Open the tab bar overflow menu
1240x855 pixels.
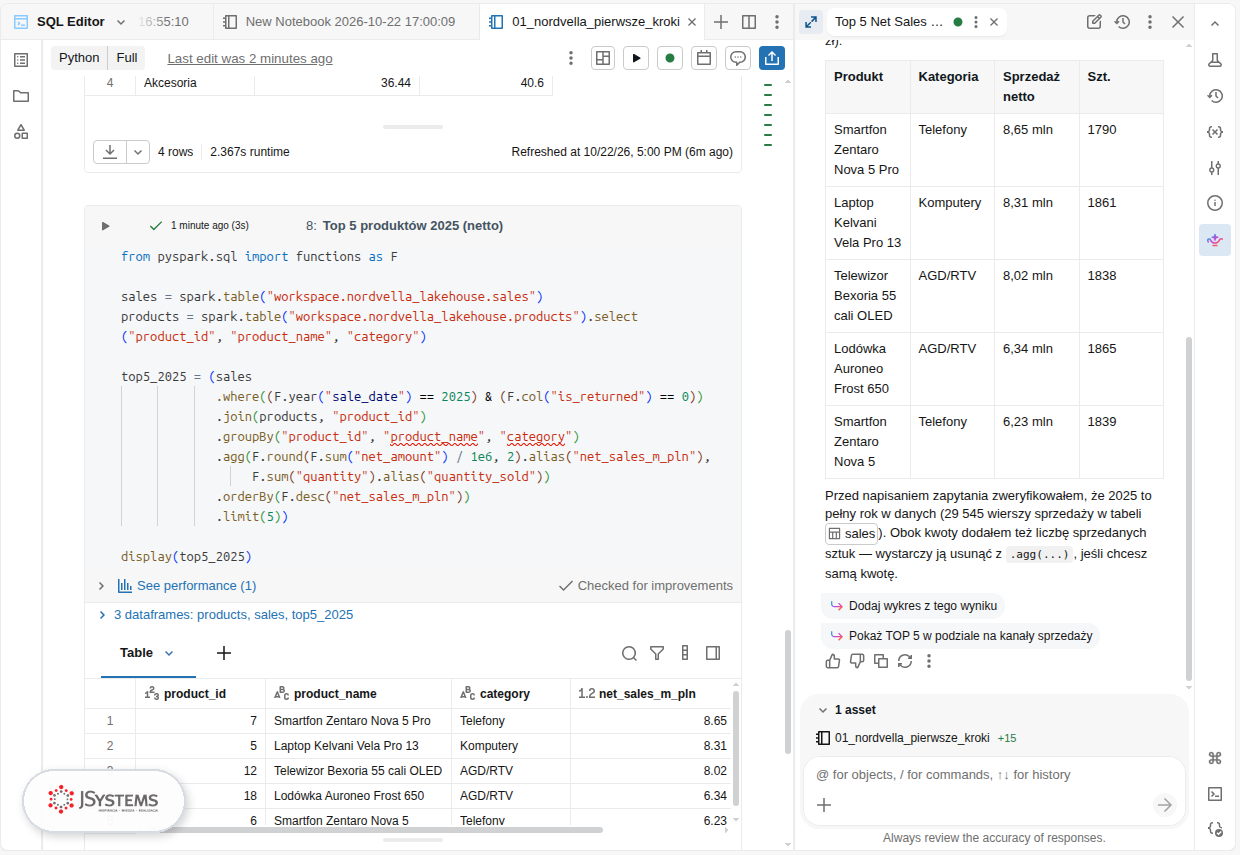point(777,22)
